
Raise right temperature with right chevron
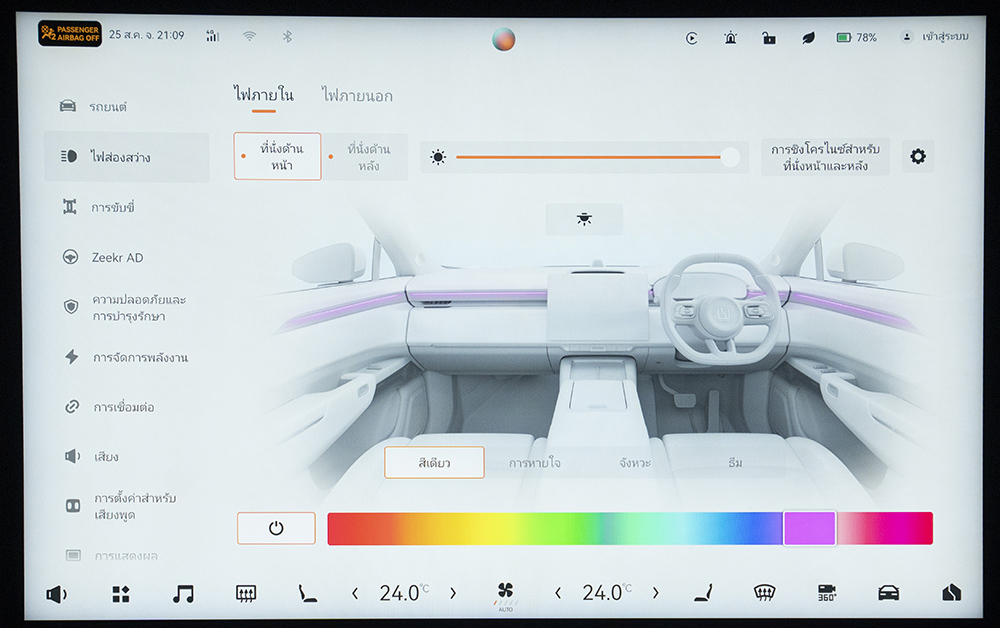[656, 593]
